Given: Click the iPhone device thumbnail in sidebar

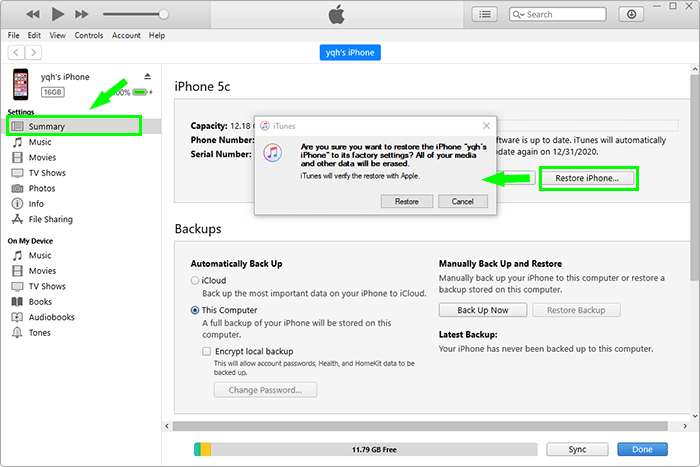Looking at the screenshot, I should (x=20, y=84).
